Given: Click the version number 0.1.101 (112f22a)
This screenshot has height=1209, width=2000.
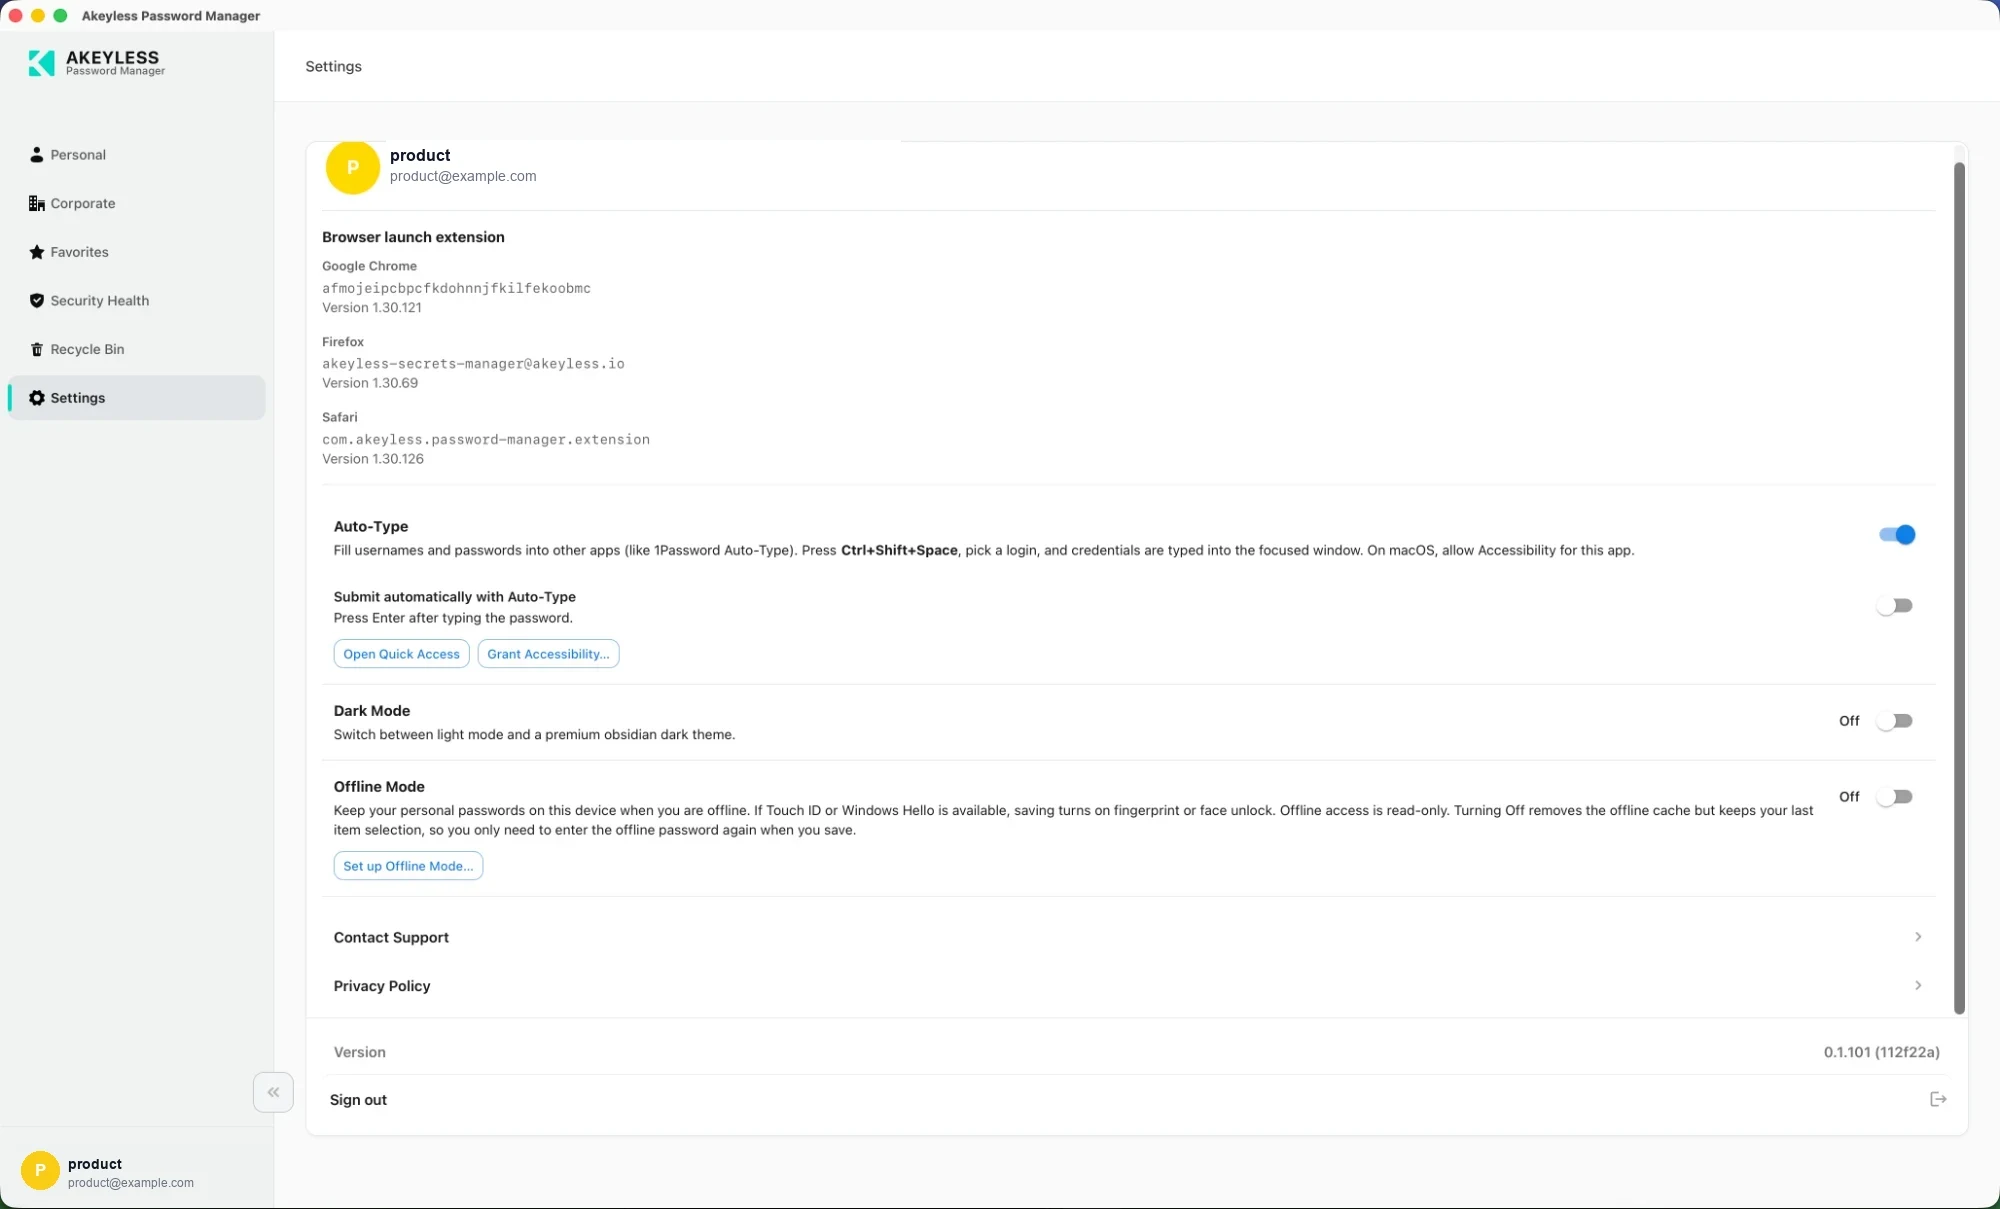Looking at the screenshot, I should coord(1881,1052).
